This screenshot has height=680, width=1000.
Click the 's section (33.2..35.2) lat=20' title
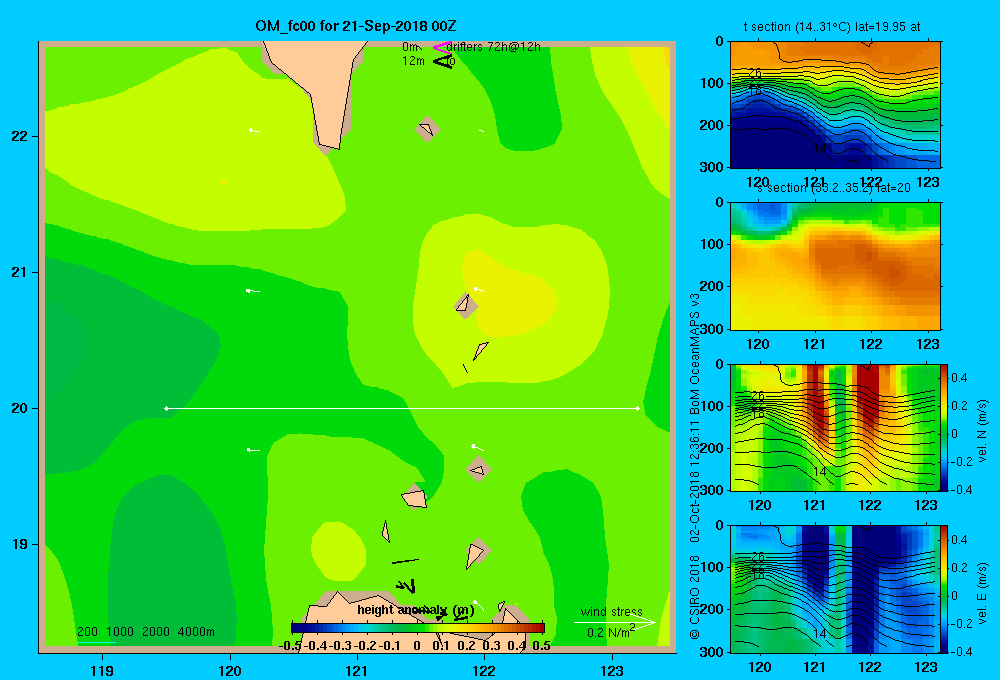[x=833, y=188]
